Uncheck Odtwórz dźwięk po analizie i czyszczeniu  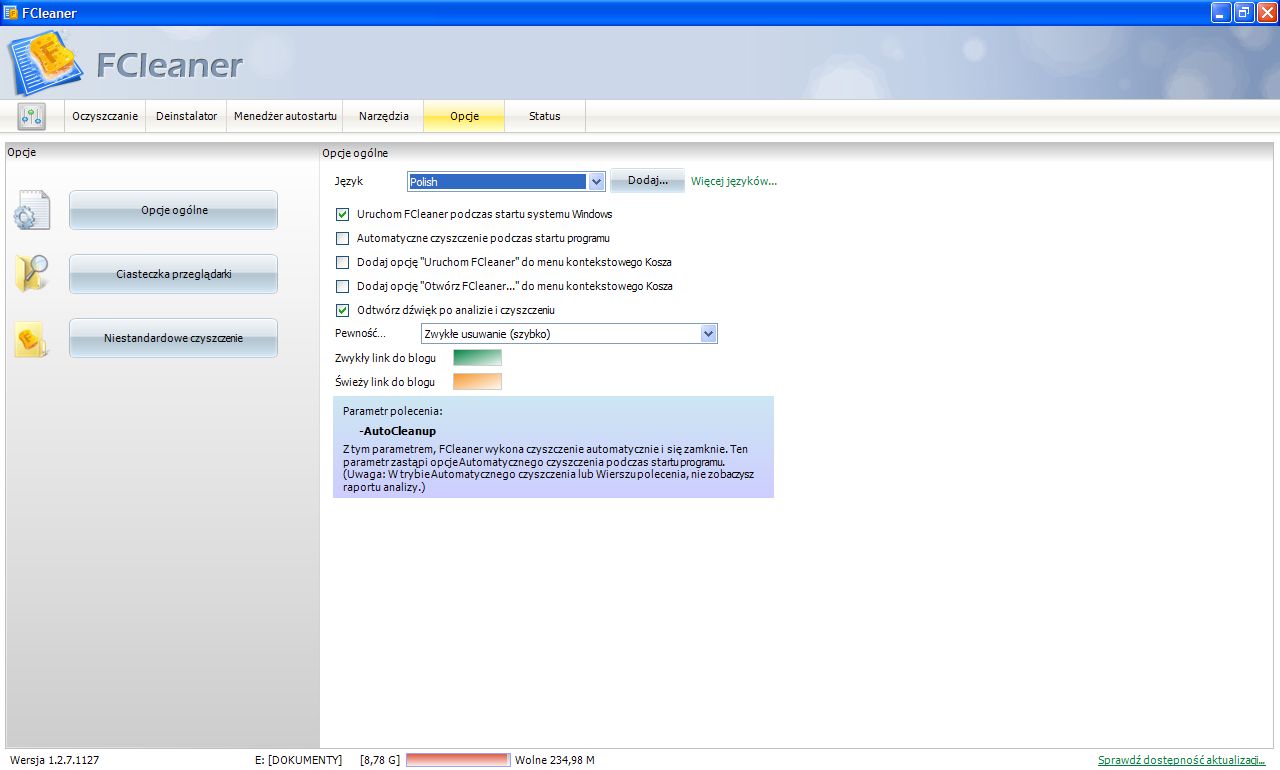point(343,310)
